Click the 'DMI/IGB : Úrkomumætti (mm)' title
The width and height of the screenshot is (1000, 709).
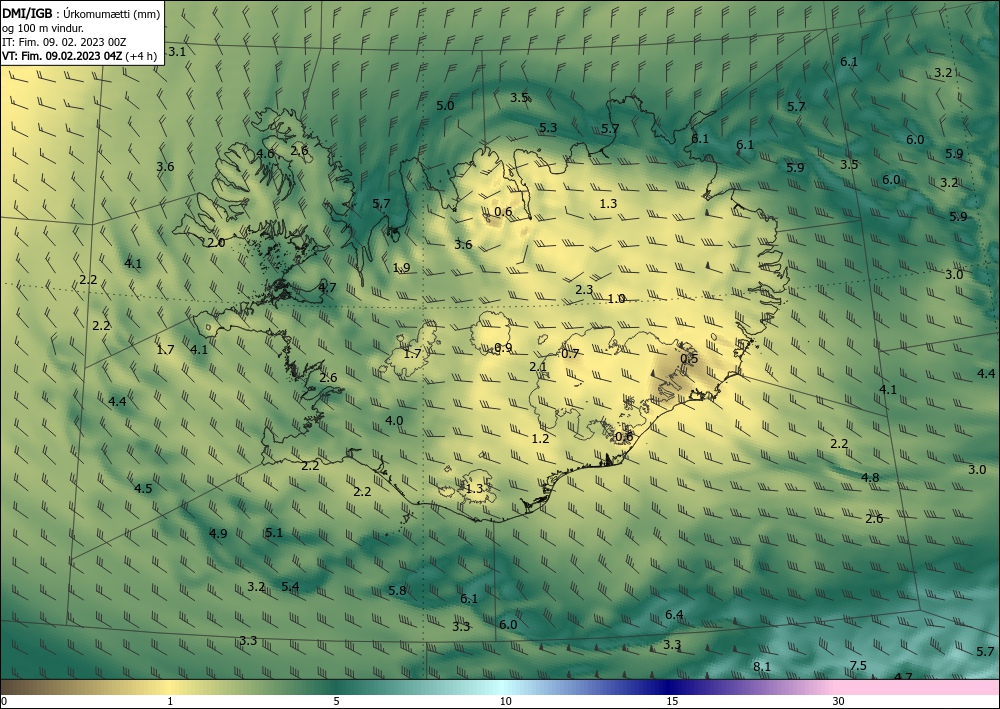(x=81, y=13)
